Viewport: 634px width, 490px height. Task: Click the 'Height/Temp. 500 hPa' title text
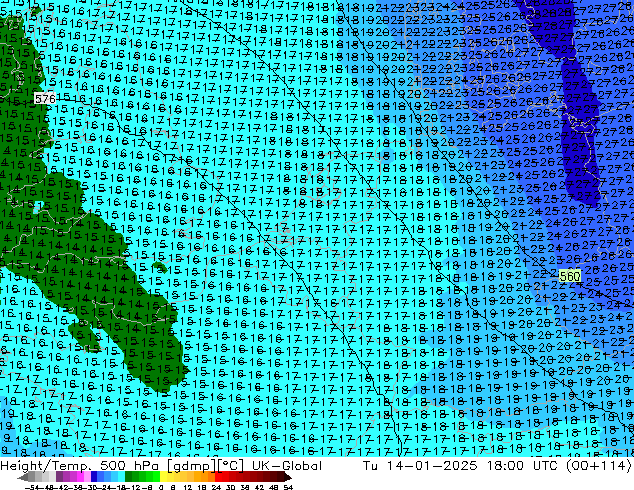pos(79,466)
